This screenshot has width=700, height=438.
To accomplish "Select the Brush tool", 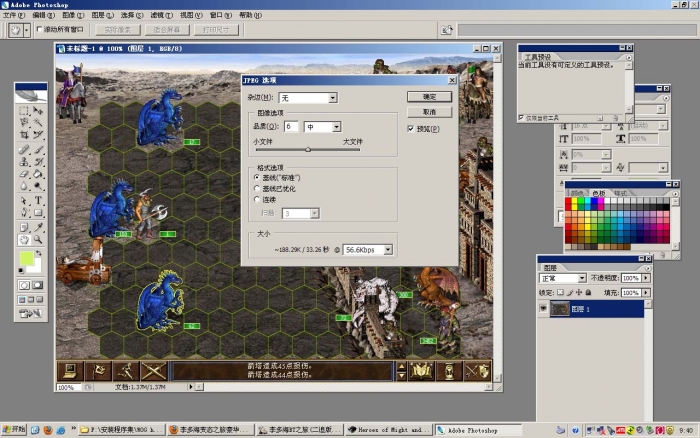I will pyautogui.click(x=38, y=150).
